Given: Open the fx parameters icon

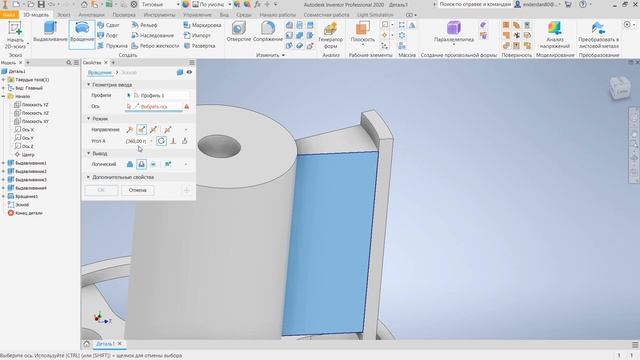Looking at the screenshot, I should click(x=257, y=4).
